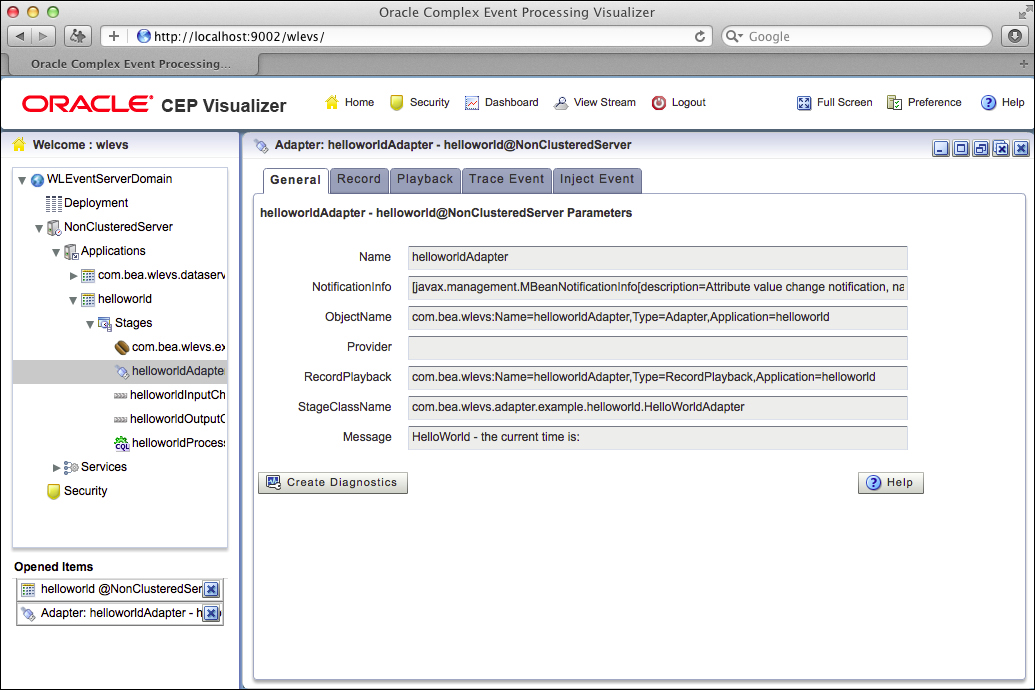Collapse the Stages tree node
The width and height of the screenshot is (1035, 690).
tap(90, 323)
